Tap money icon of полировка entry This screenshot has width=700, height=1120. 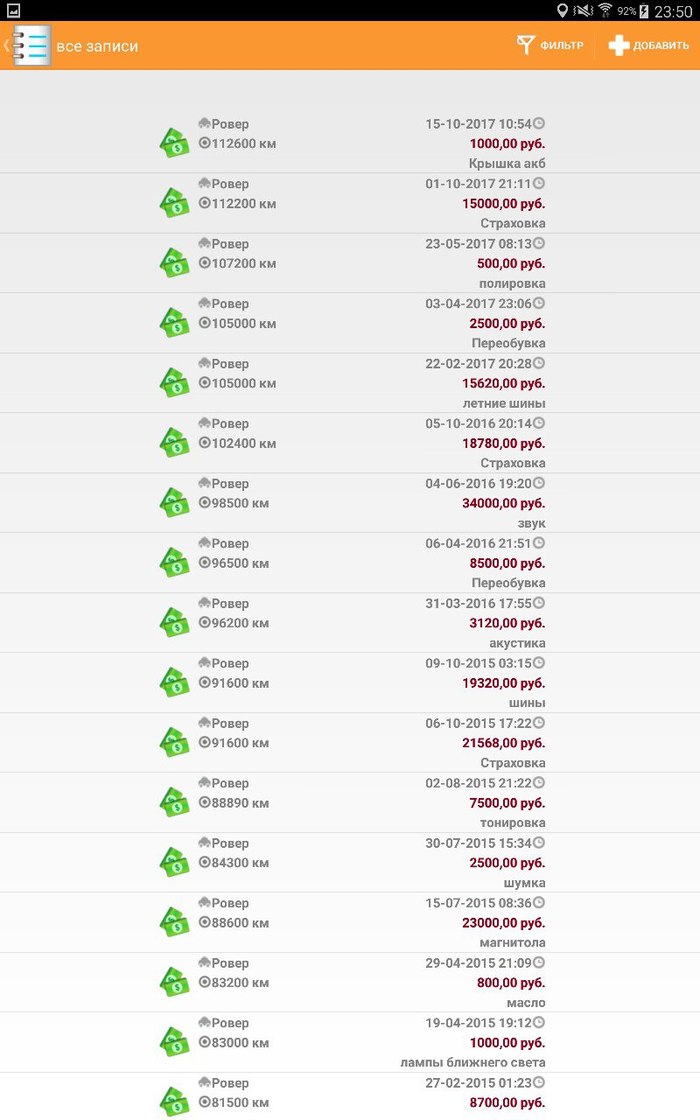pos(174,263)
